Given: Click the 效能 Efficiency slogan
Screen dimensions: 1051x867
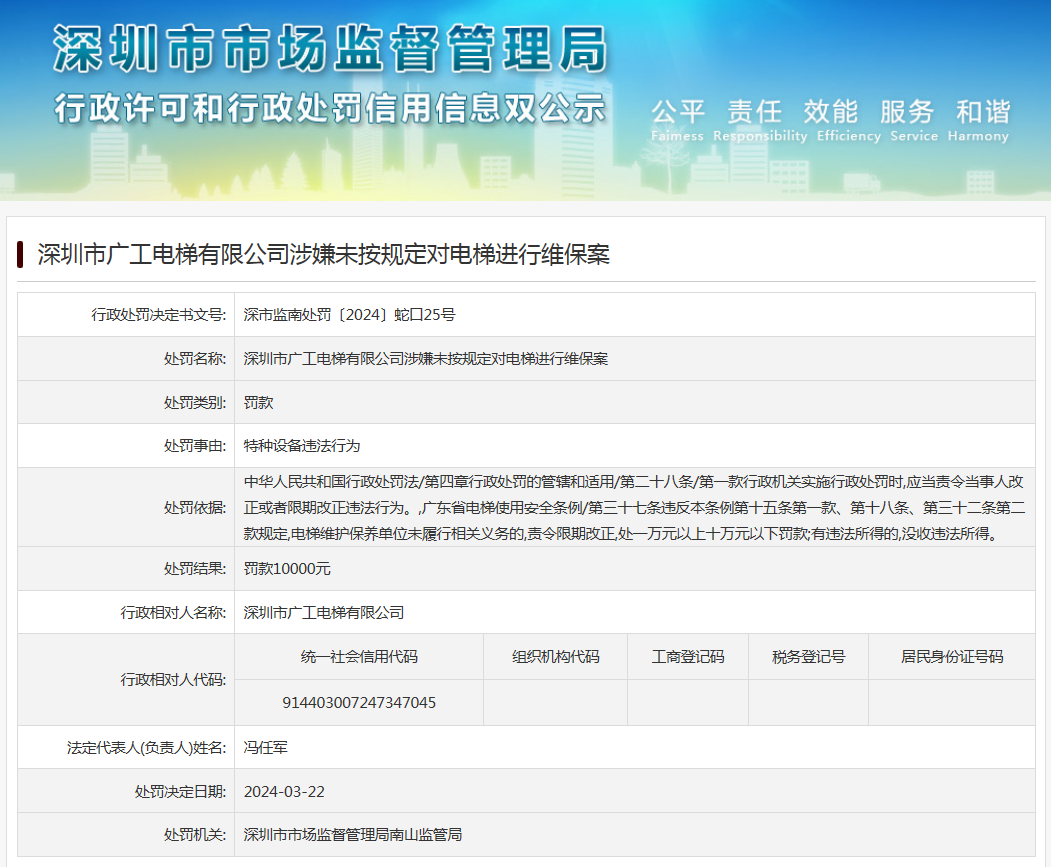Looking at the screenshot, I should click(849, 120).
